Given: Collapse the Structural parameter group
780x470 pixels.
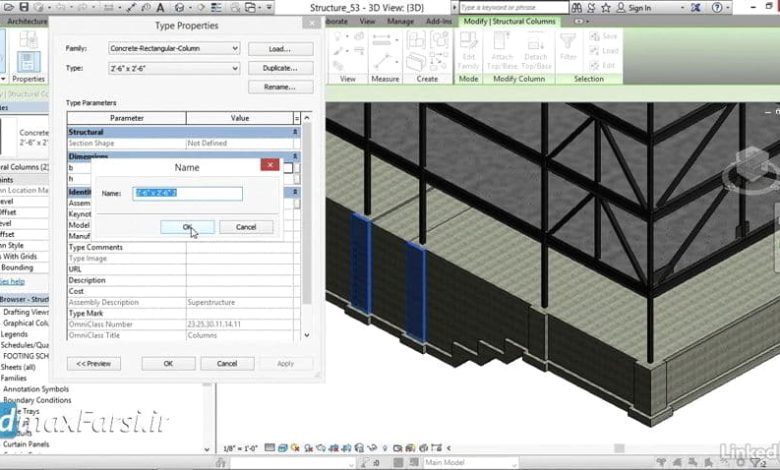Looking at the screenshot, I should [x=295, y=132].
